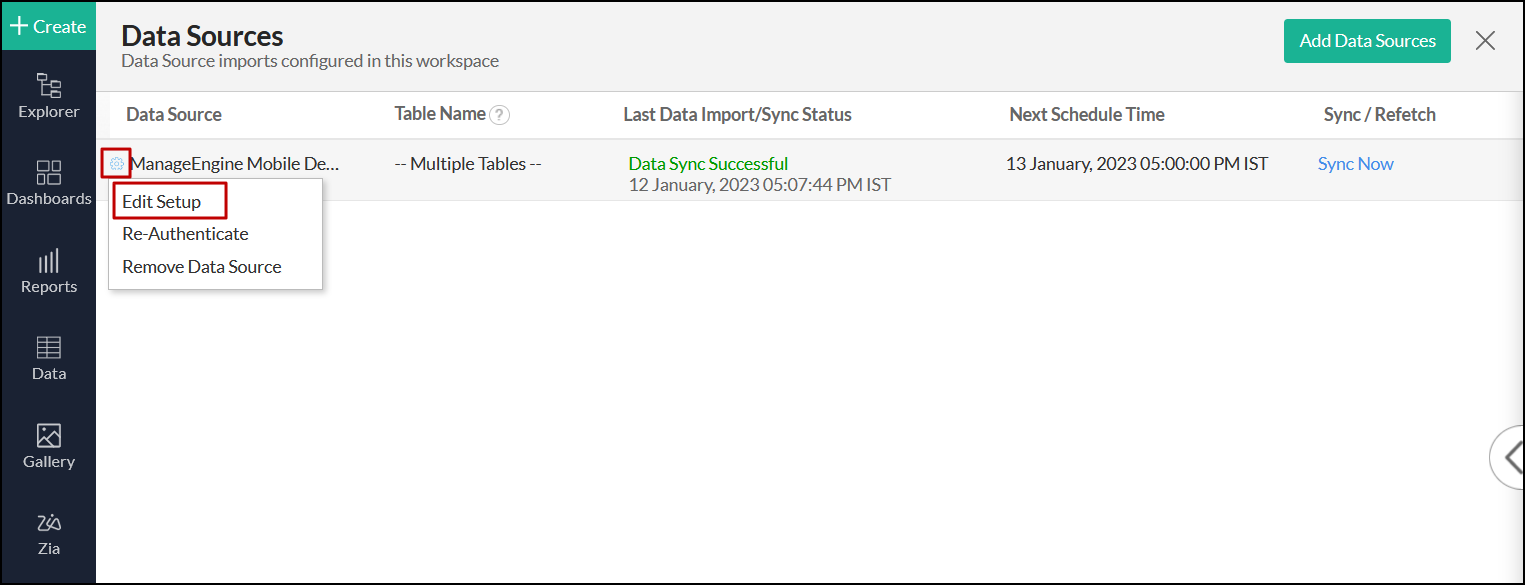Screen dimensions: 1525x585
Task: Open the Gallery sidebar icon
Action: pyautogui.click(x=48, y=446)
